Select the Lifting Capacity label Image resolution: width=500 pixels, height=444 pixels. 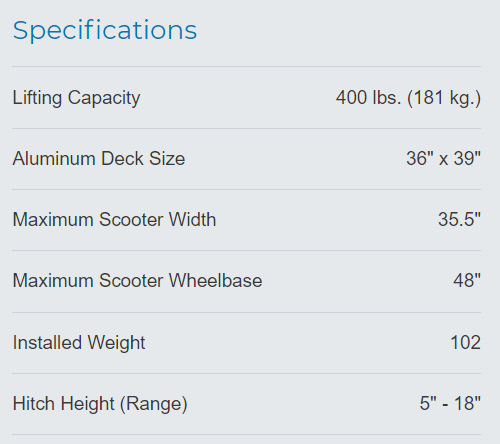[76, 99]
